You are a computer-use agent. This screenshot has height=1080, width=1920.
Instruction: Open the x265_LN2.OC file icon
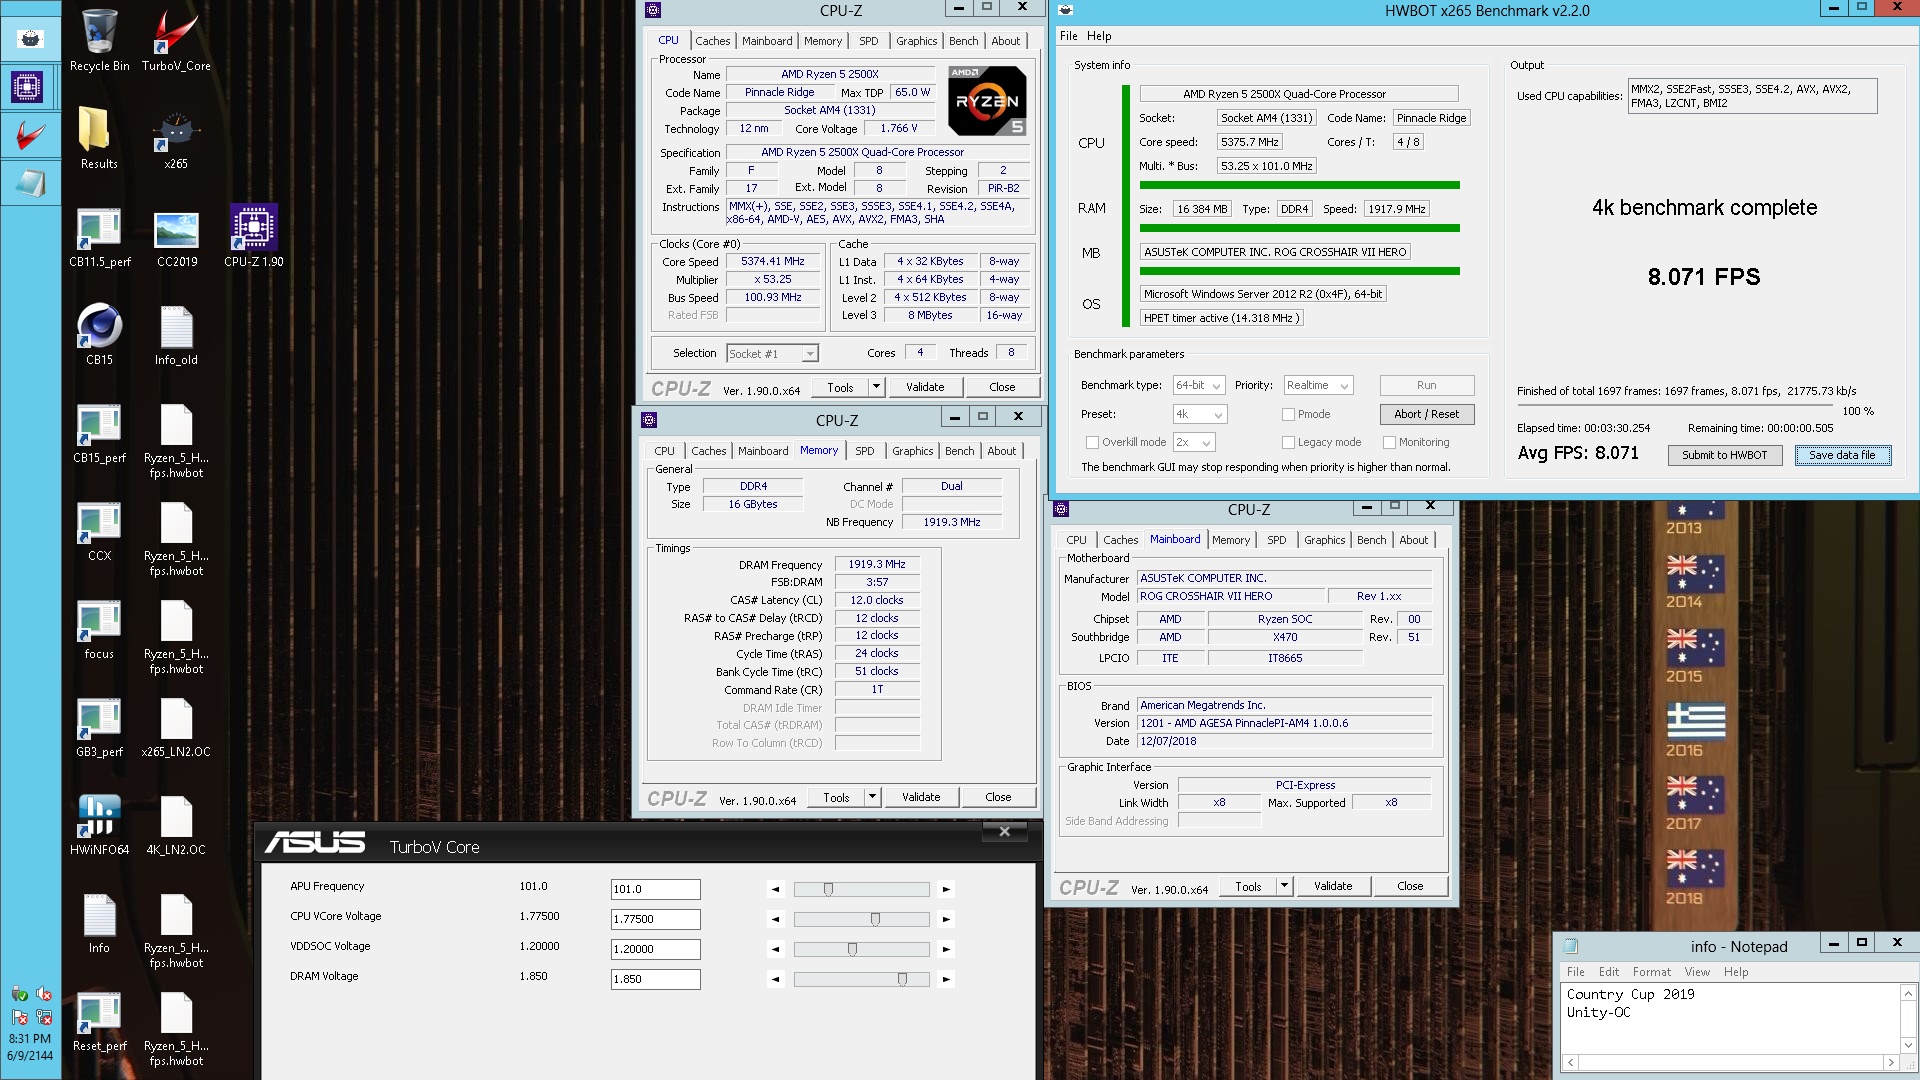176,726
